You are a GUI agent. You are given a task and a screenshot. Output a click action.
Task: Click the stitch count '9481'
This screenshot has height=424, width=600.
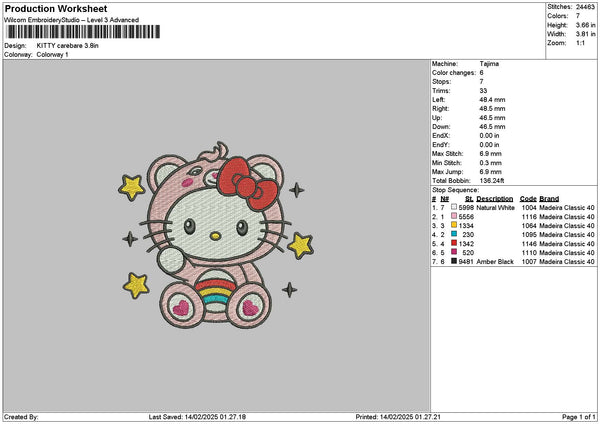[466, 262]
